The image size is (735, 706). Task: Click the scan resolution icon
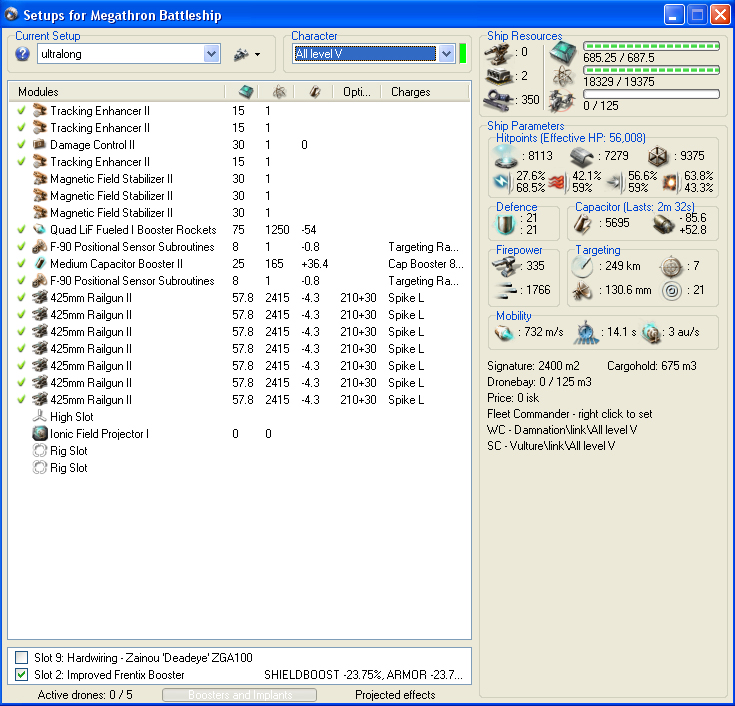coord(583,291)
